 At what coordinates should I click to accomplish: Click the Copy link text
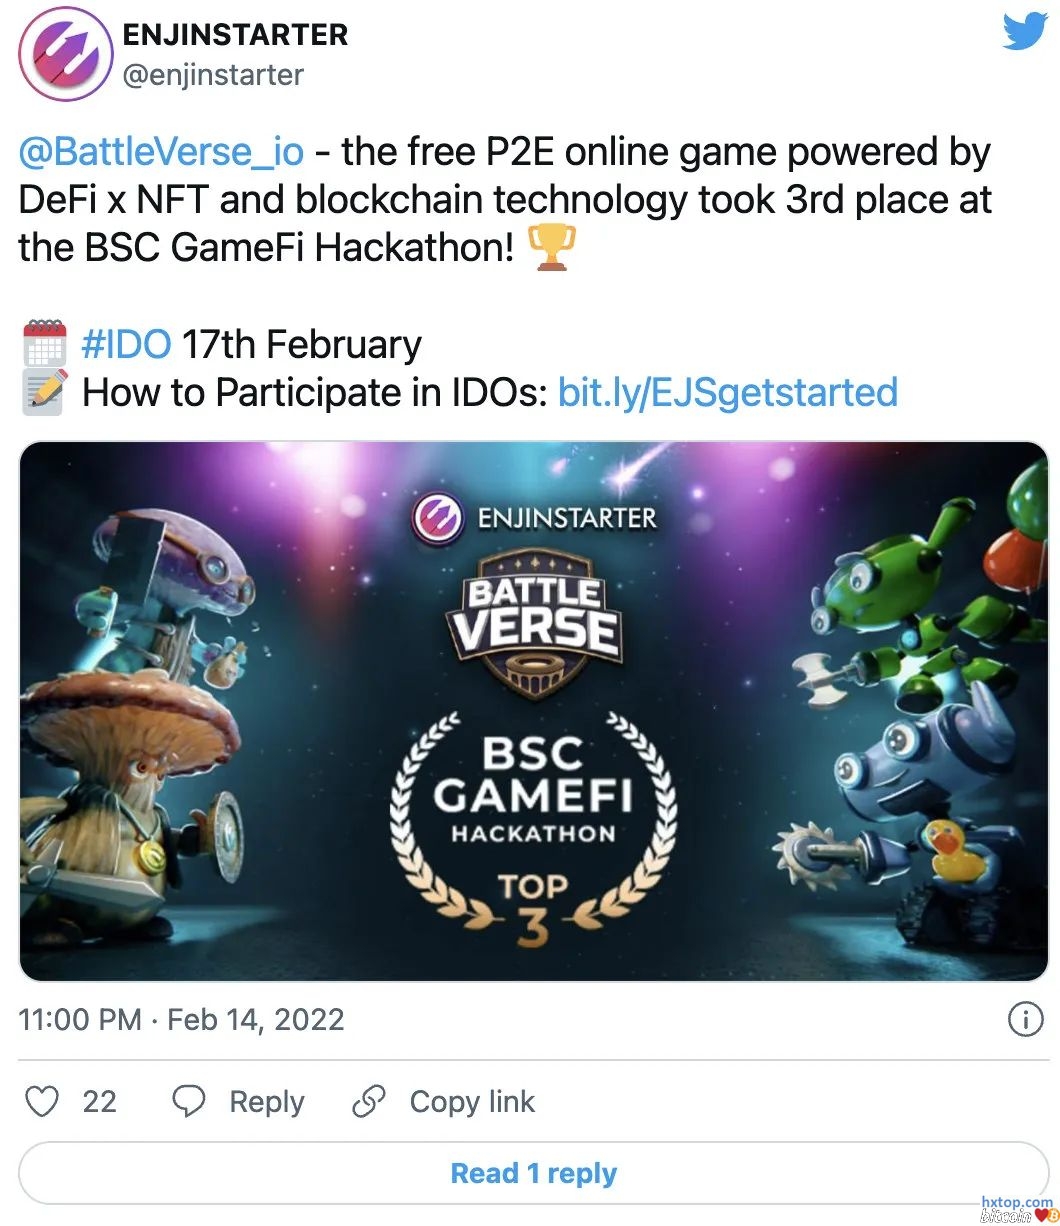pyautogui.click(x=472, y=1101)
